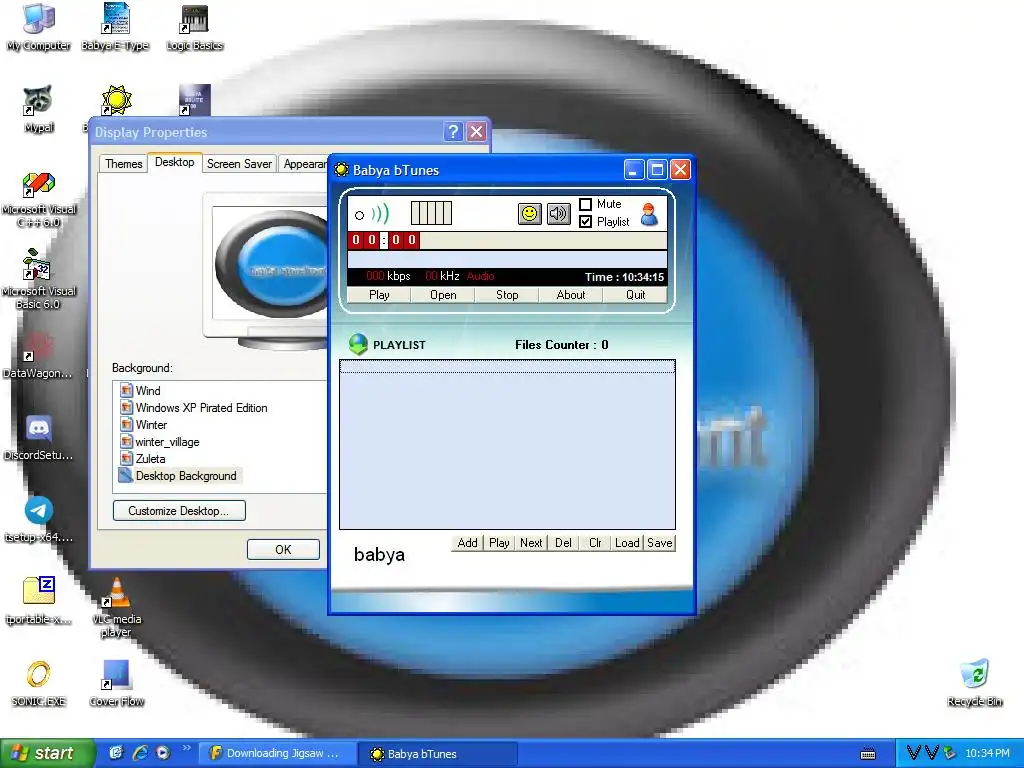Select the Babya E-Type desktop icon
Image resolution: width=1024 pixels, height=768 pixels.
coord(116,27)
